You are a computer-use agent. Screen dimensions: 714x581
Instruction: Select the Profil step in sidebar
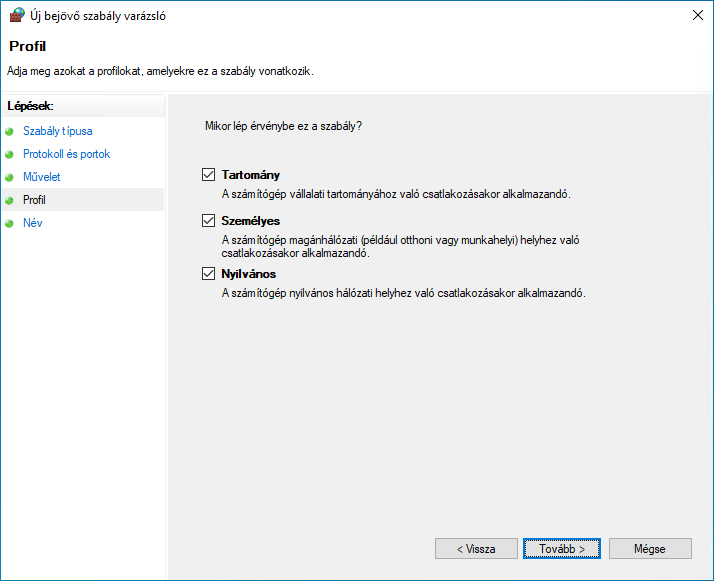(x=34, y=200)
